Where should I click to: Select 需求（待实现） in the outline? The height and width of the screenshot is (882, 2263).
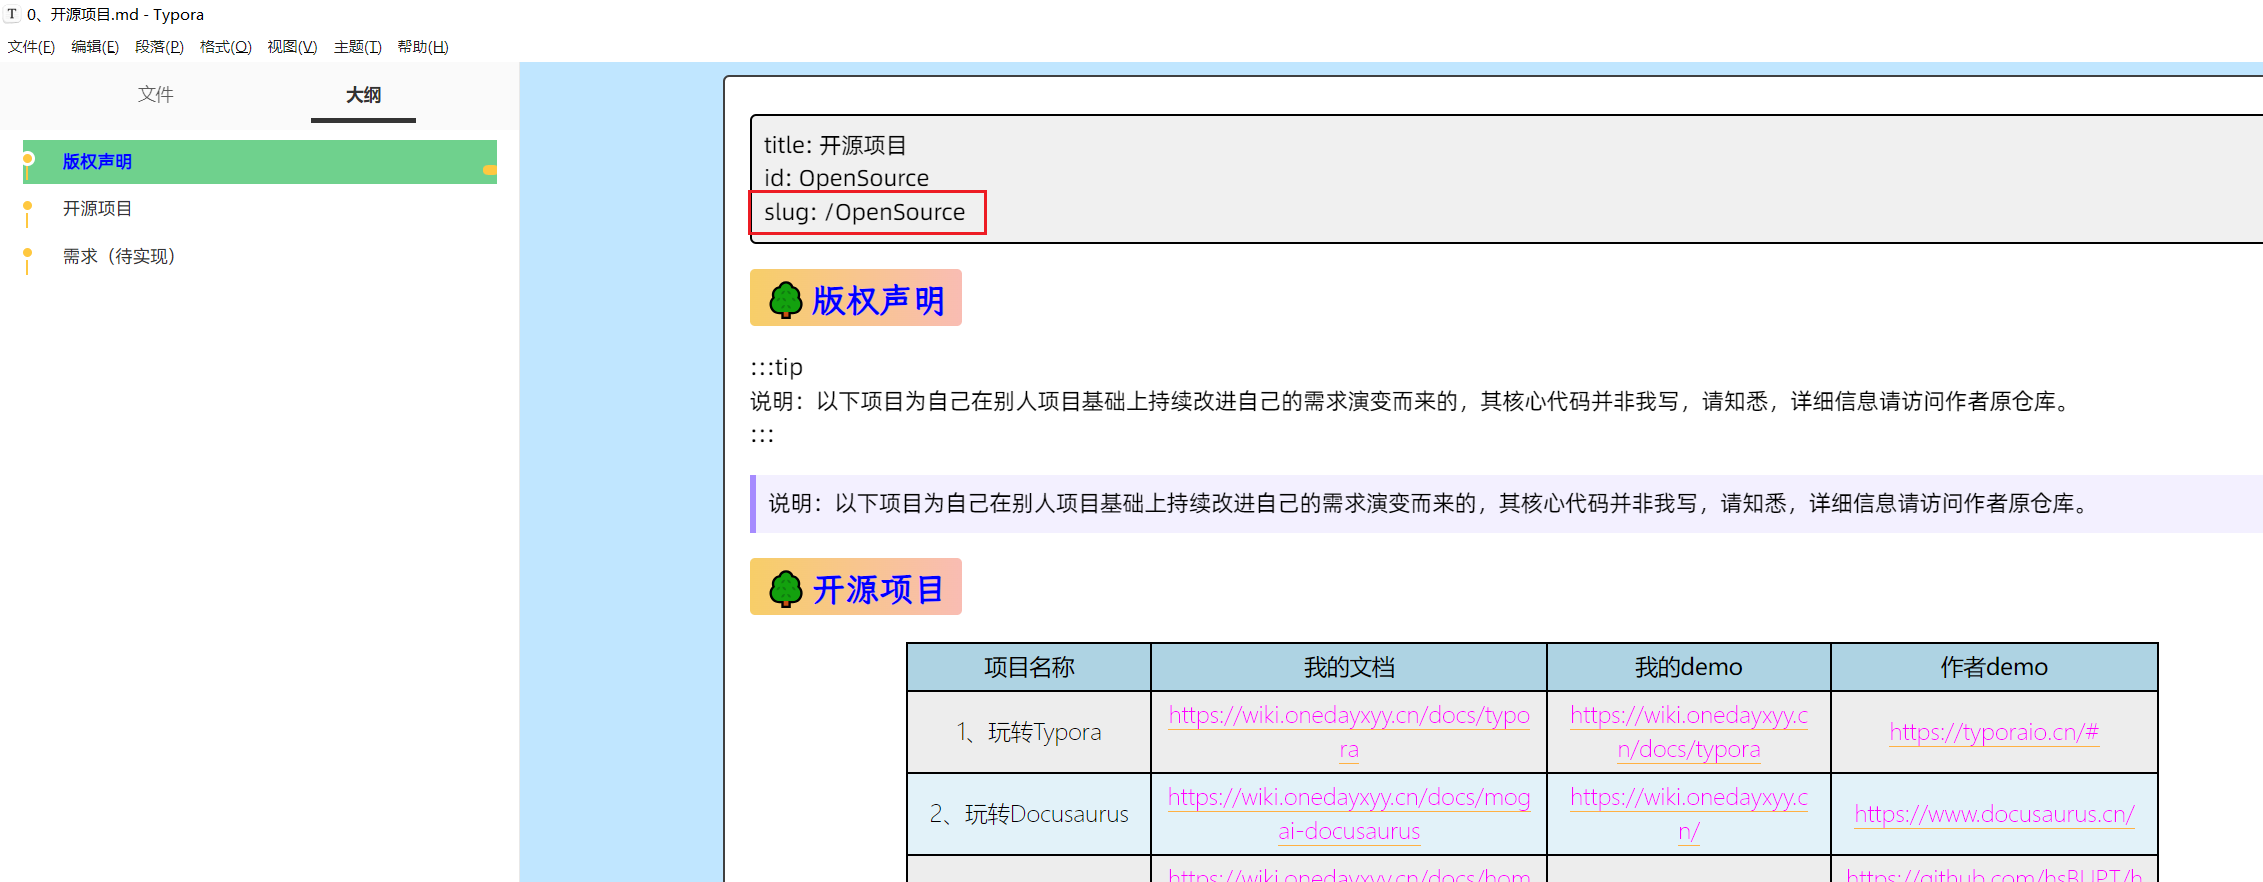pos(119,256)
